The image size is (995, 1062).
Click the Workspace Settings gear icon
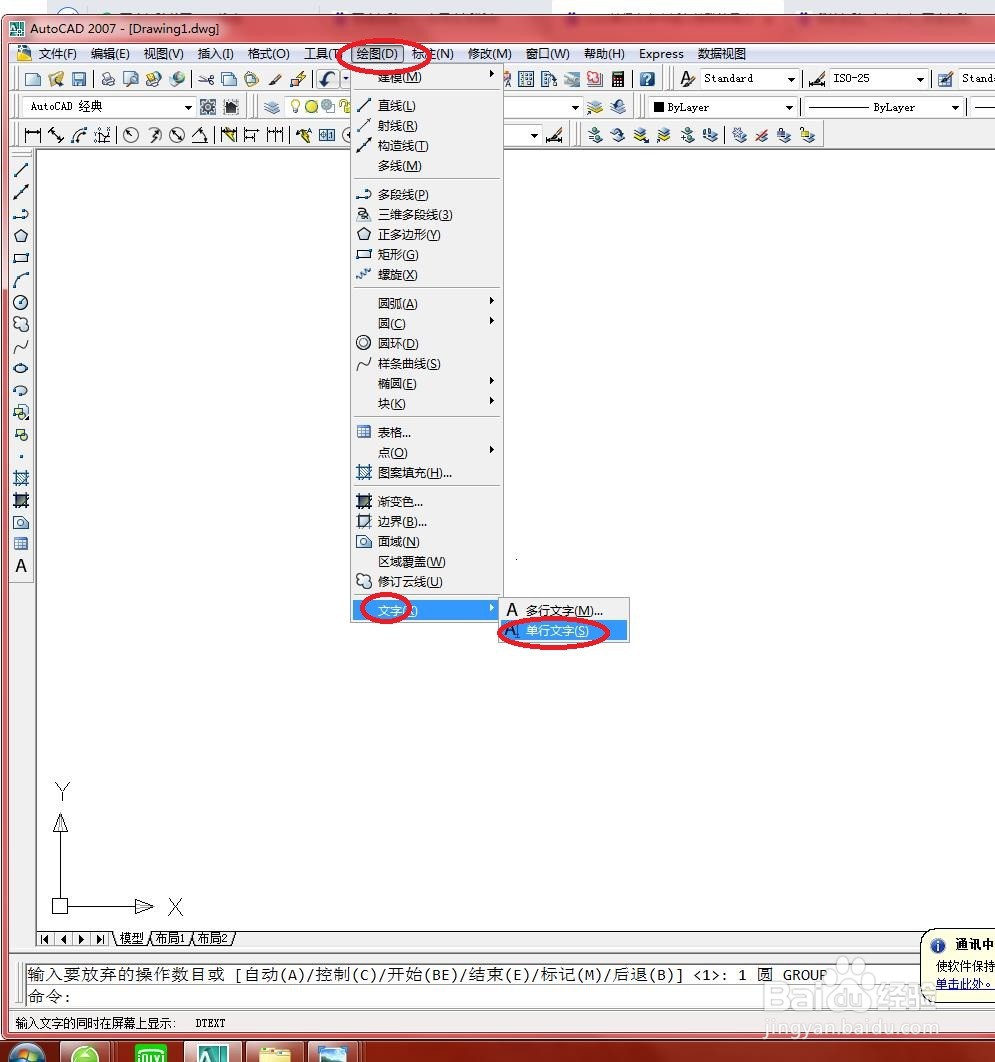pos(208,107)
